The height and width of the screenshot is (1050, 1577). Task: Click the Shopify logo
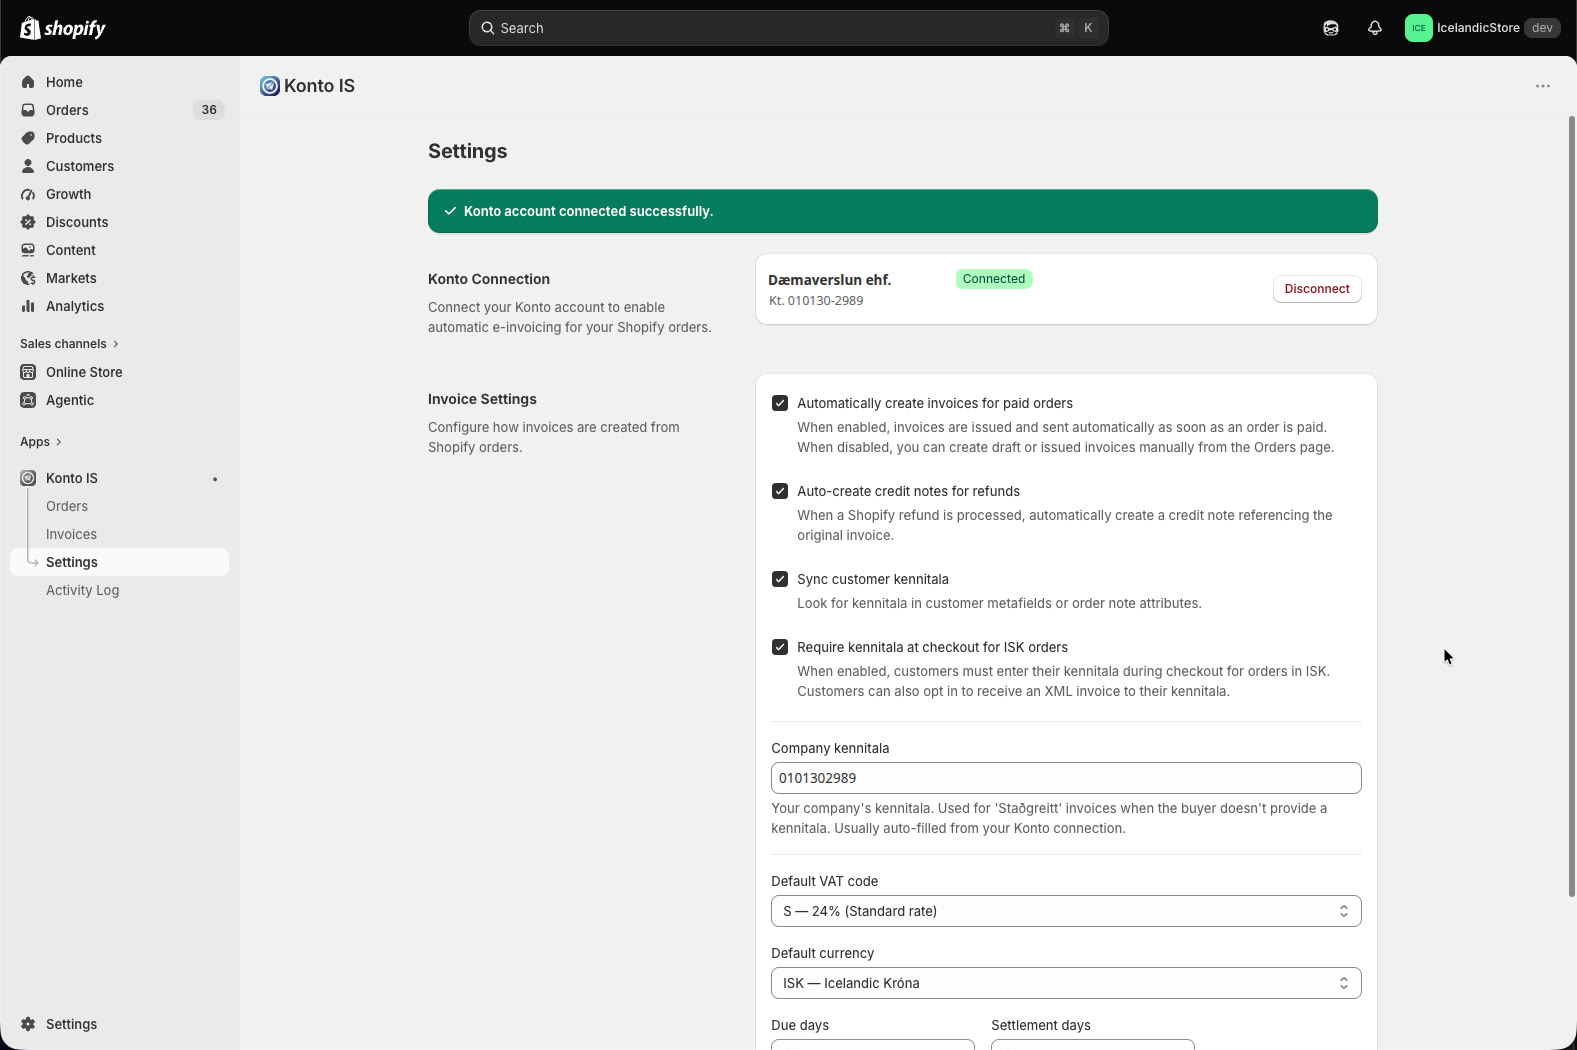click(x=63, y=28)
